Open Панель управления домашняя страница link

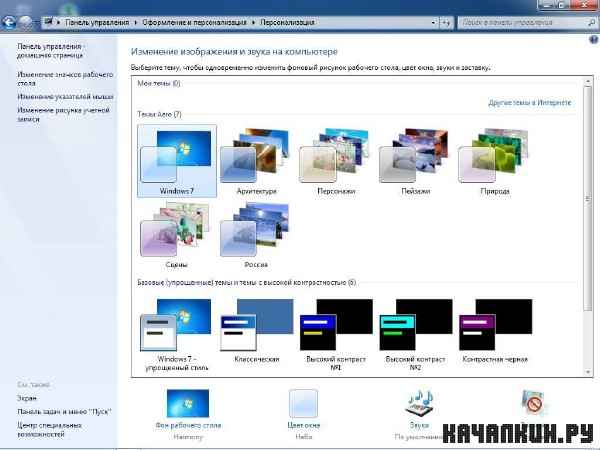(50, 51)
